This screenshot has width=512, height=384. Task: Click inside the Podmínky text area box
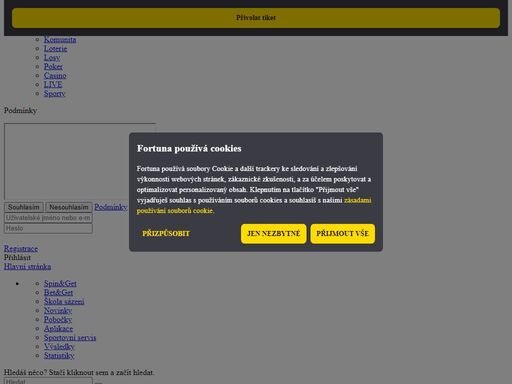pyautogui.click(x=80, y=162)
